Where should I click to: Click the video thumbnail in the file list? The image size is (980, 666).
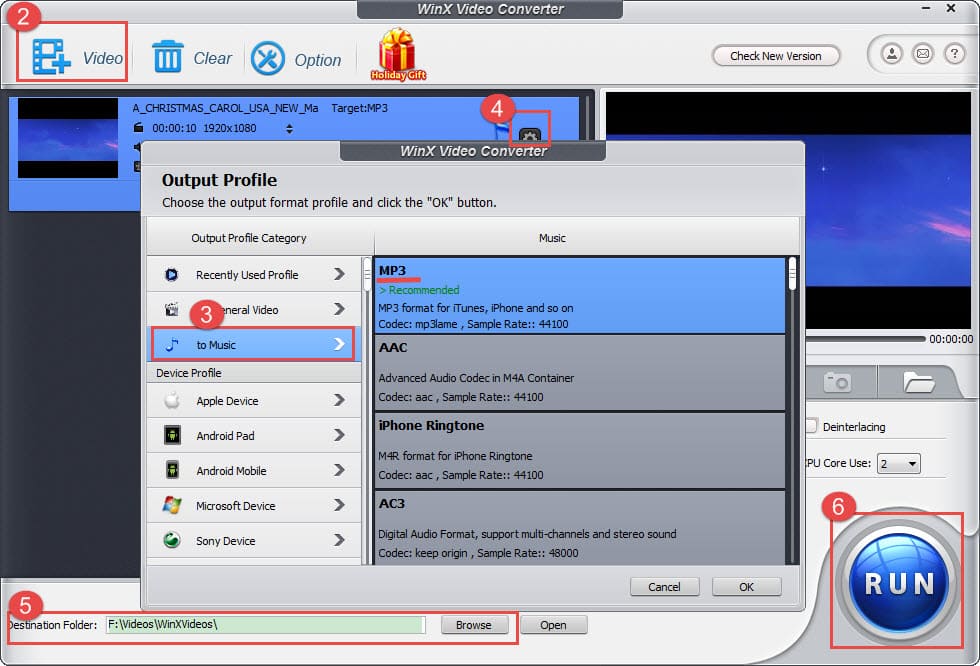(68, 138)
